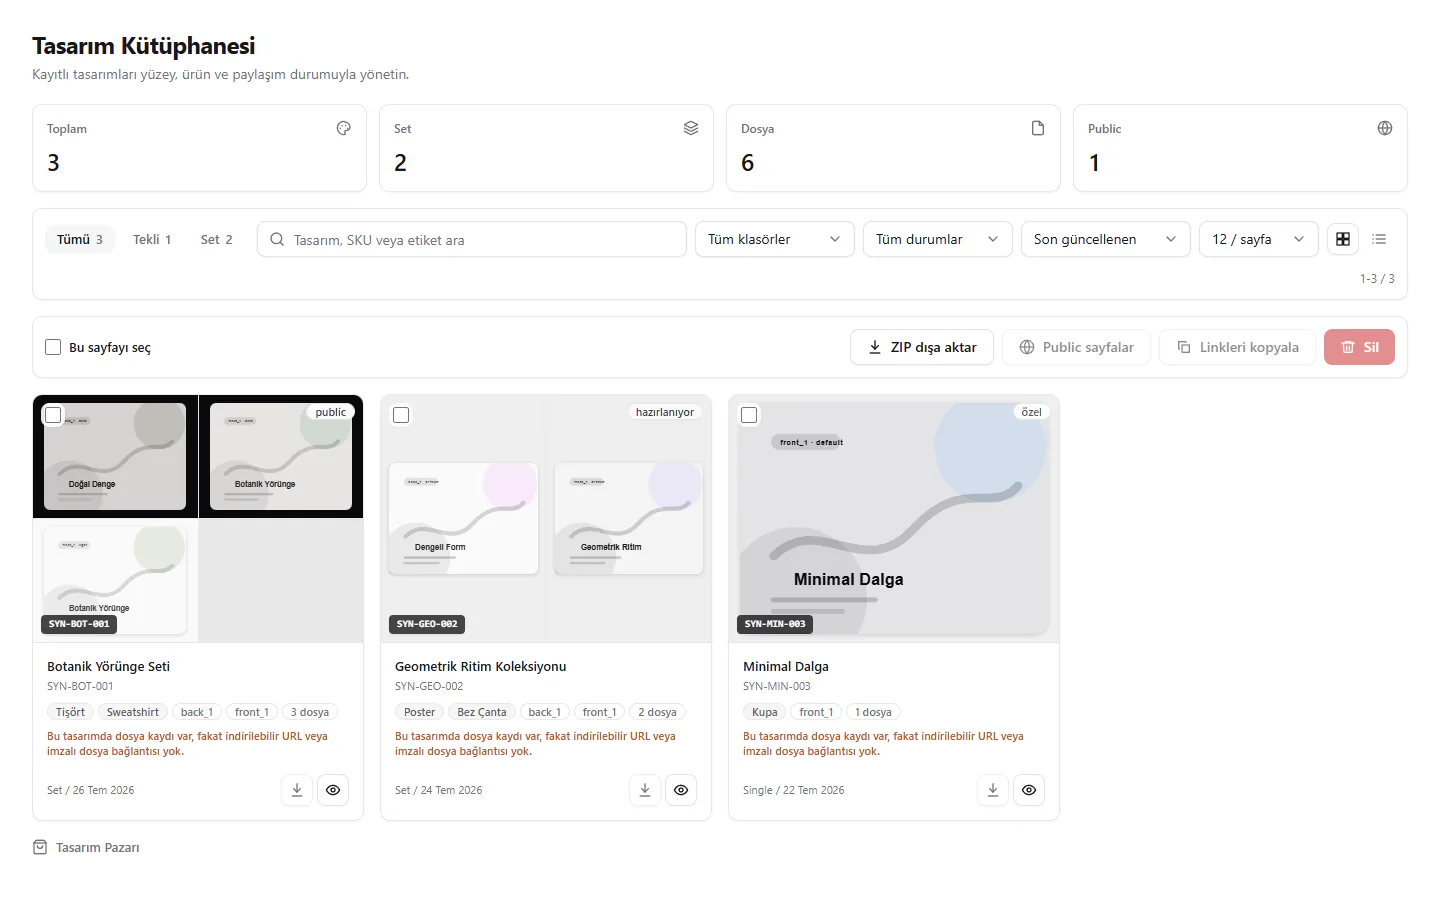Click the file icon on Dosya card

[x=1038, y=128]
